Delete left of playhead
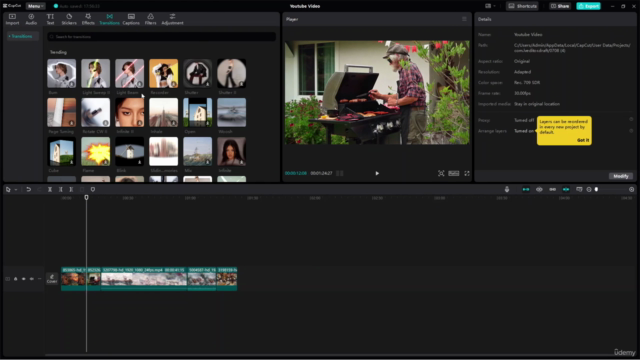The width and height of the screenshot is (640, 360). (x=60, y=190)
